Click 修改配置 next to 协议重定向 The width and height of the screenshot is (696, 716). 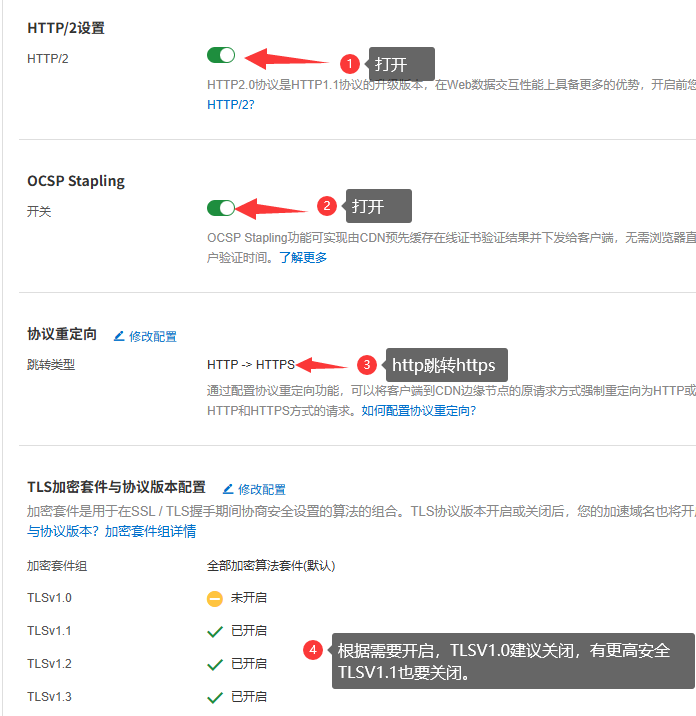coord(153,337)
